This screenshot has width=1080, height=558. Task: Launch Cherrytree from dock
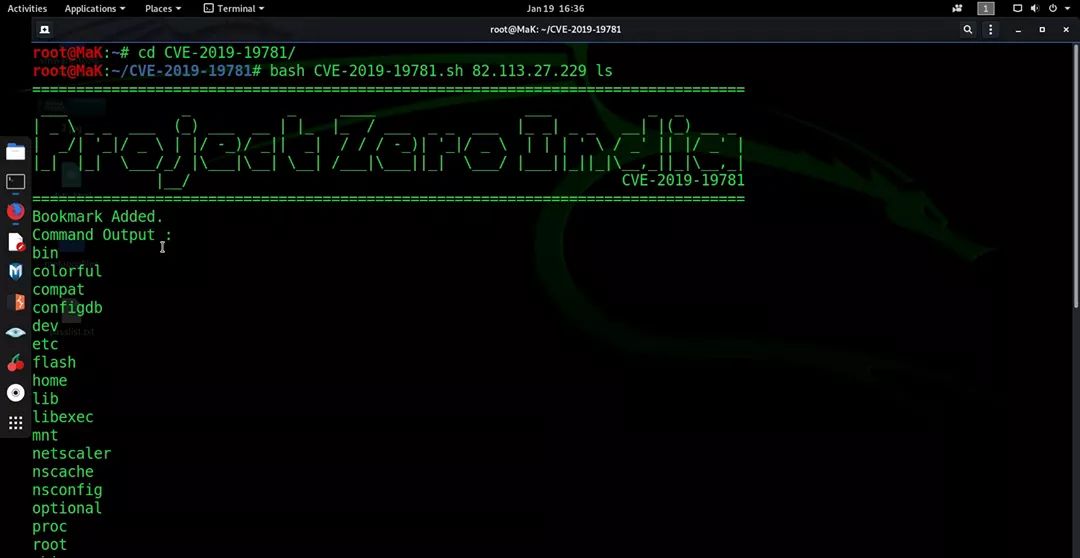(16, 363)
